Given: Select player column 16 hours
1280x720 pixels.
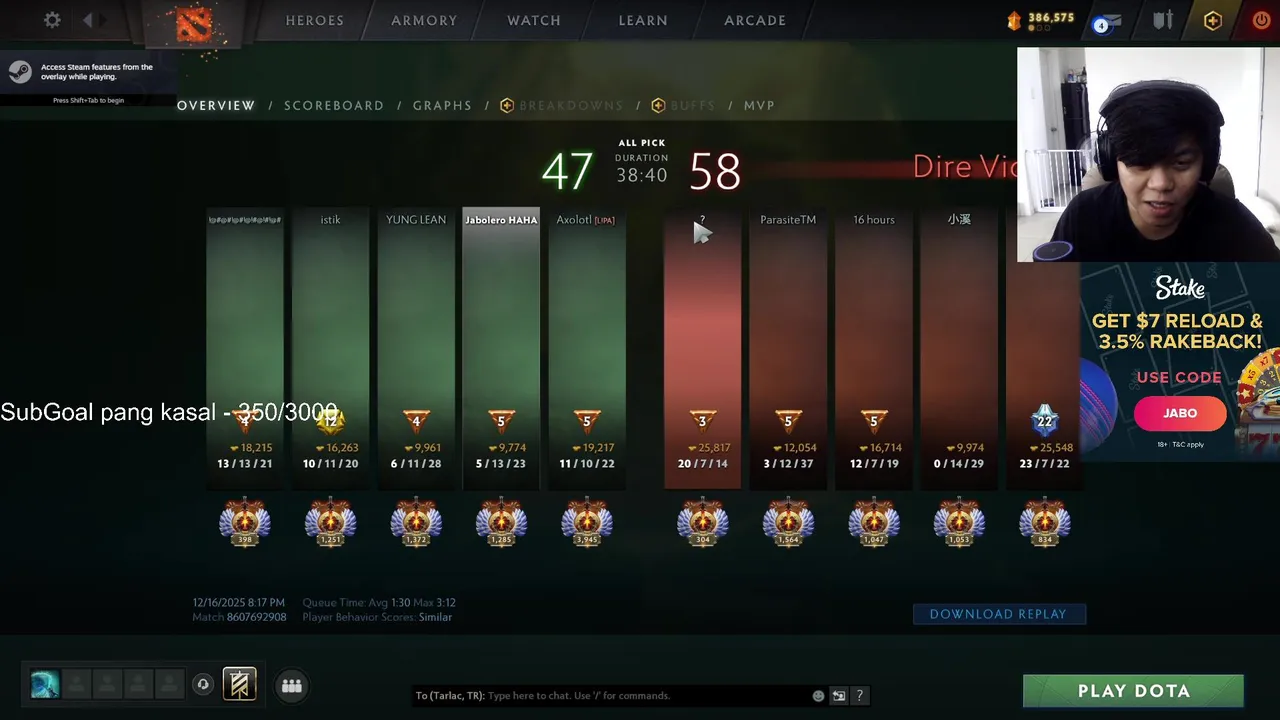Looking at the screenshot, I should (873, 349).
